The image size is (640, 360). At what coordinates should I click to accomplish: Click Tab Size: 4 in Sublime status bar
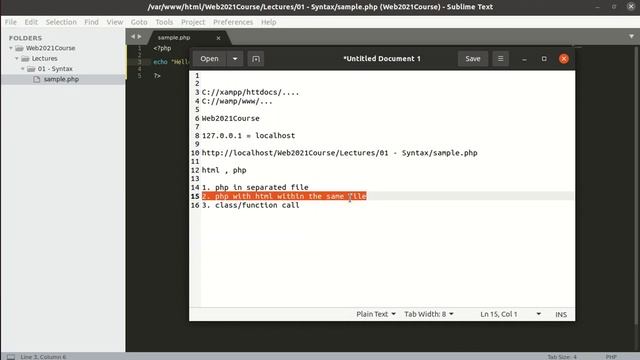(562, 357)
